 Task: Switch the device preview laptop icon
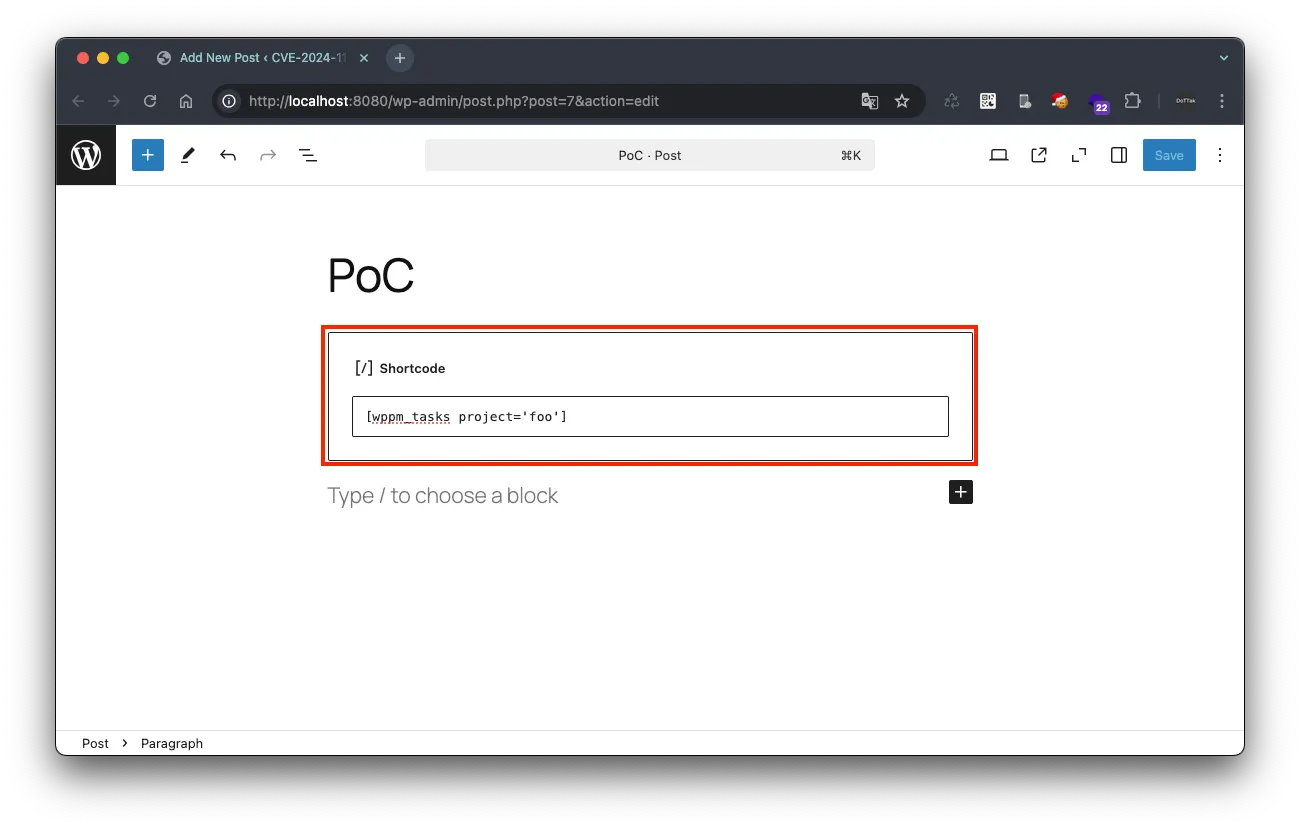coord(999,155)
